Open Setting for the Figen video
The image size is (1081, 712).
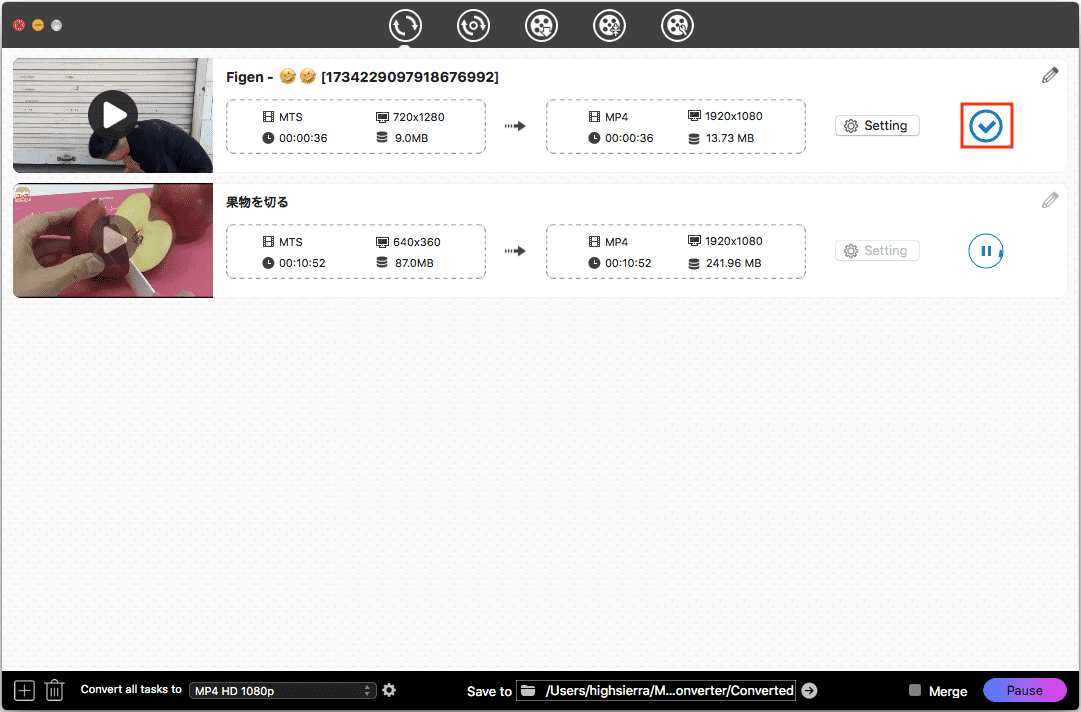877,125
